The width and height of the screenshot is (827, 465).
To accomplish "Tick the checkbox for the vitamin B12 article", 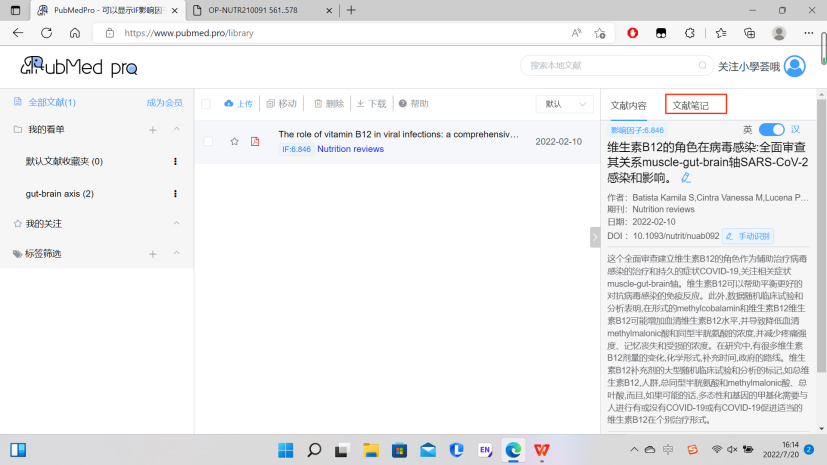I will [208, 141].
